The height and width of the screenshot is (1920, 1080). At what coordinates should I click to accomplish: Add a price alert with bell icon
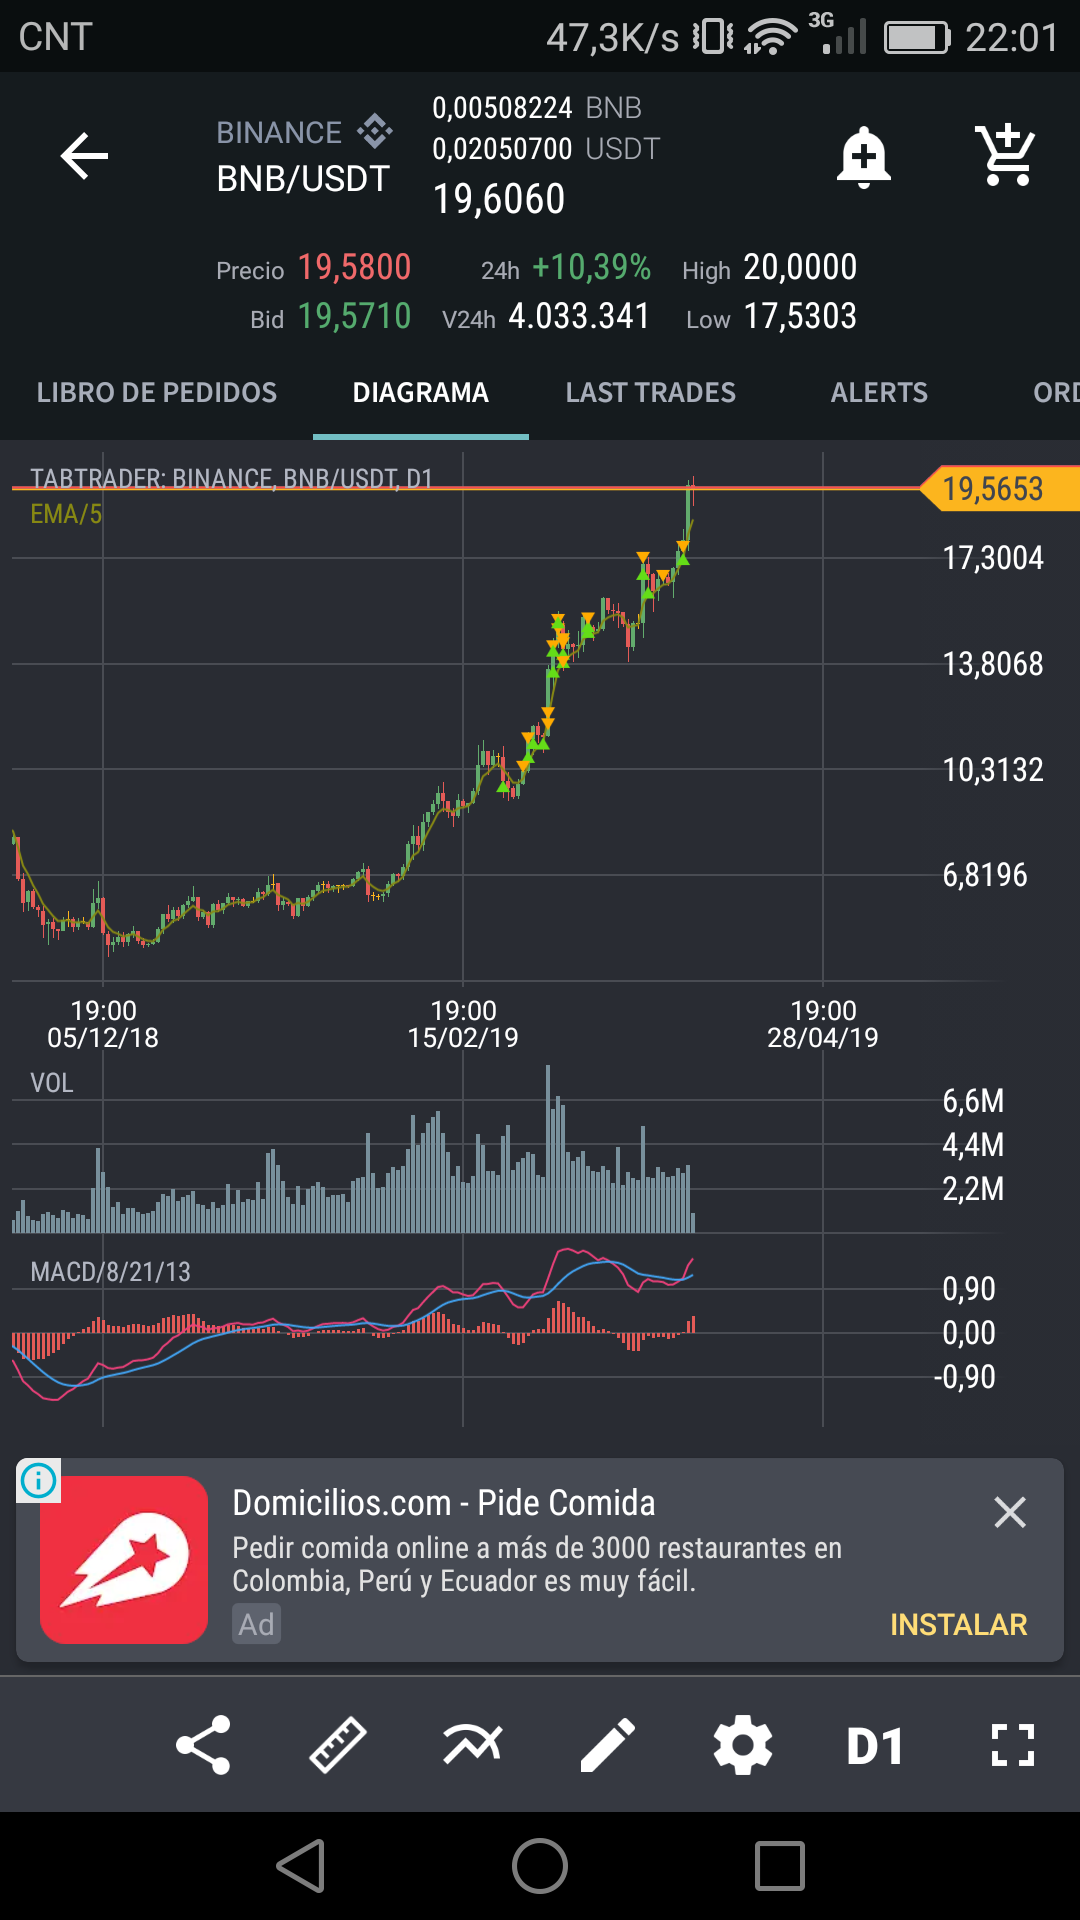[864, 157]
